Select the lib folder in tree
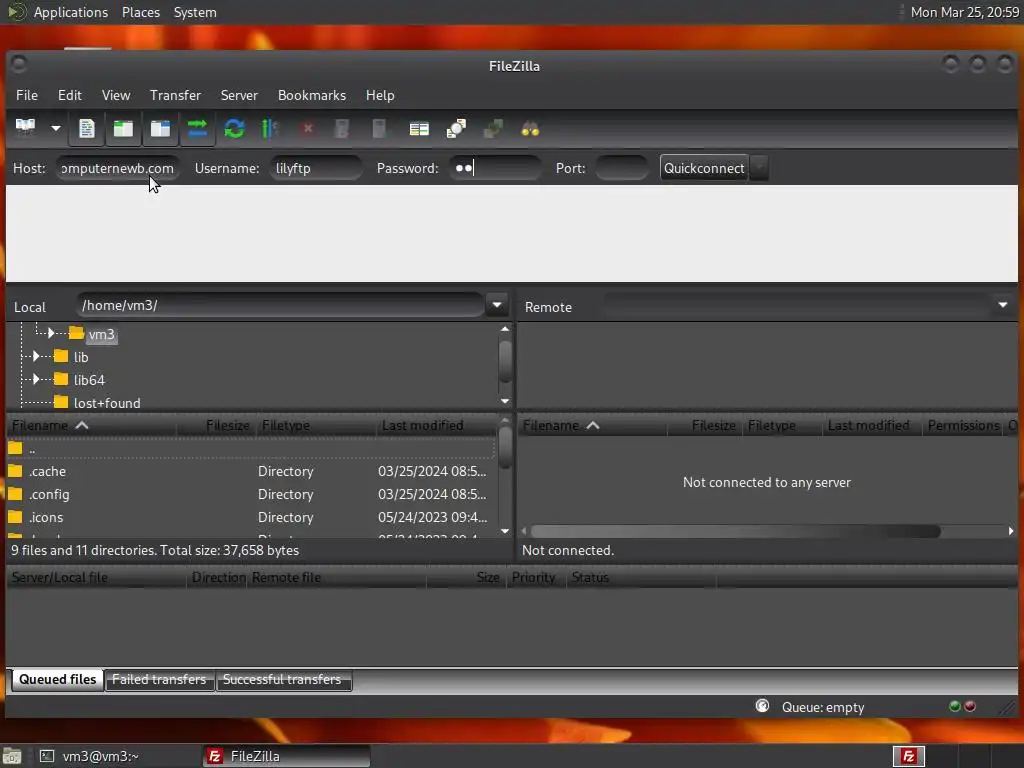The image size is (1024, 768). coord(81,357)
